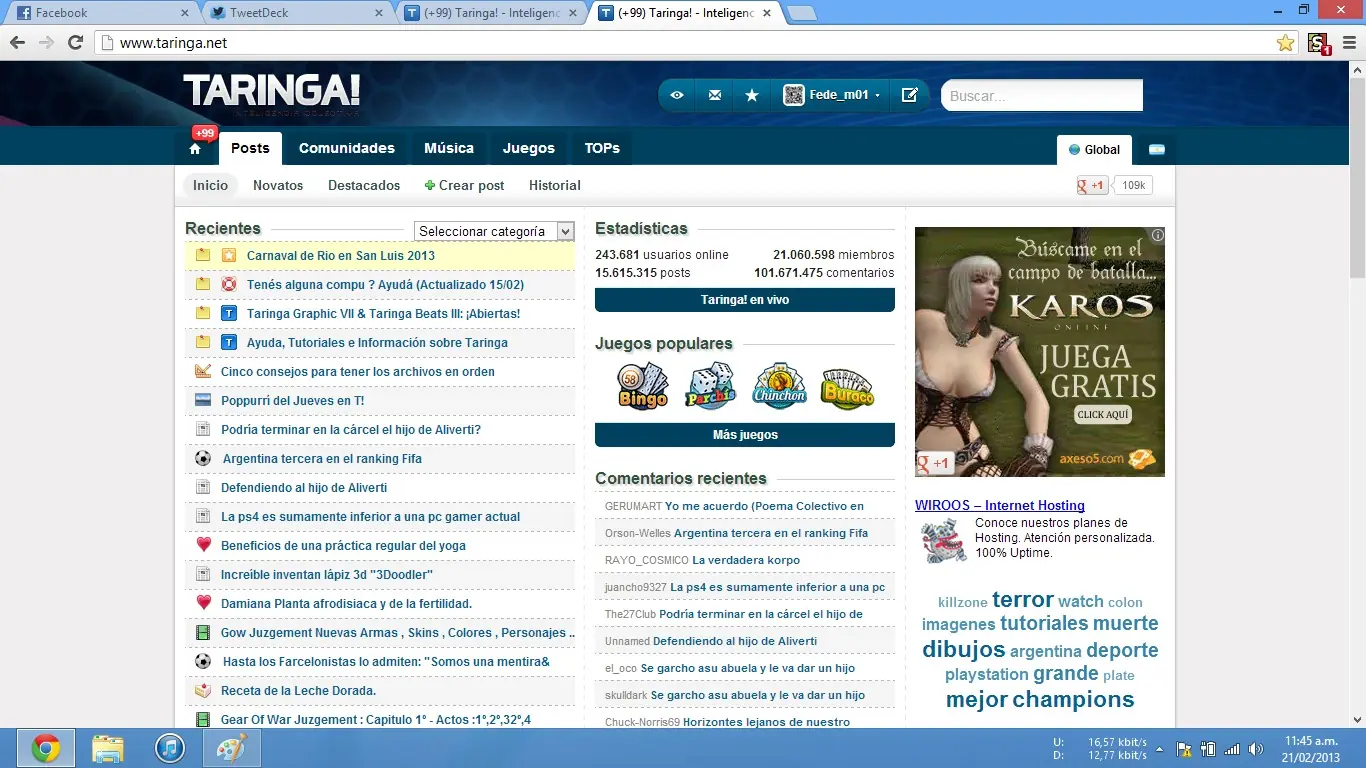Click the star icon beside Carnaval de Rio post
This screenshot has width=1366, height=768.
pyautogui.click(x=229, y=255)
